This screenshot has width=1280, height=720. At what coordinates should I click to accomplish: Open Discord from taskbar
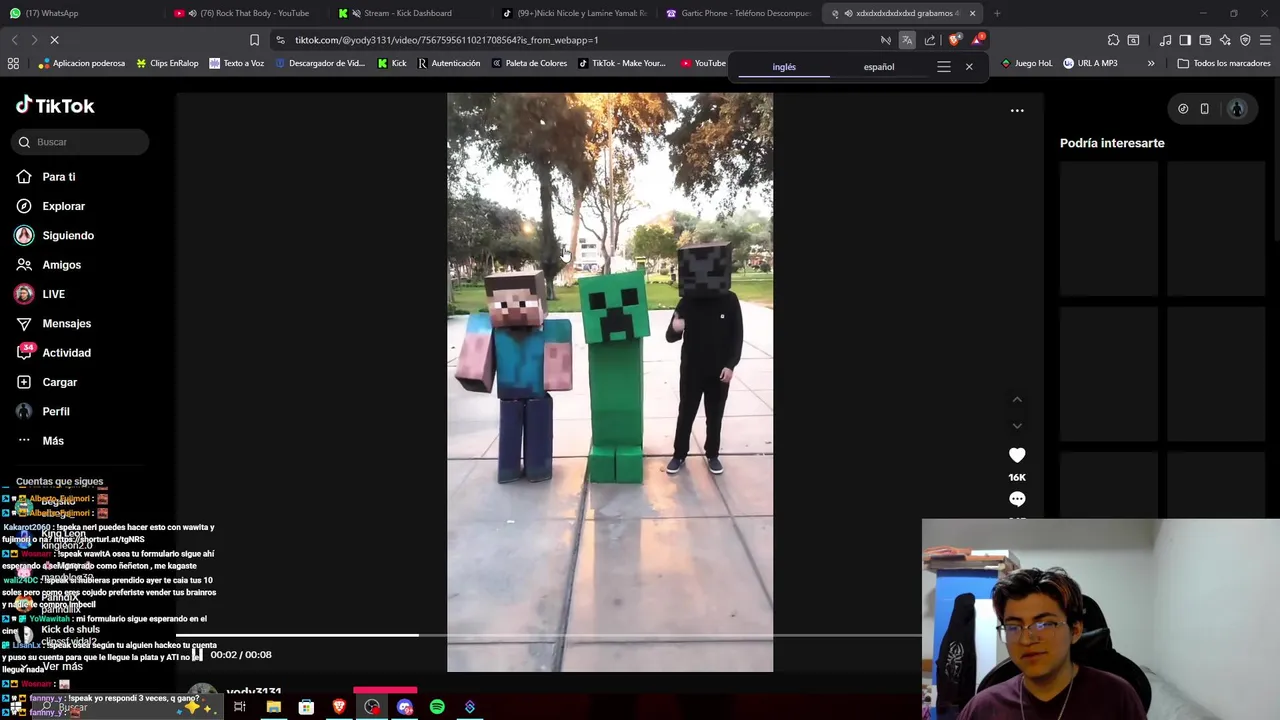coord(405,707)
